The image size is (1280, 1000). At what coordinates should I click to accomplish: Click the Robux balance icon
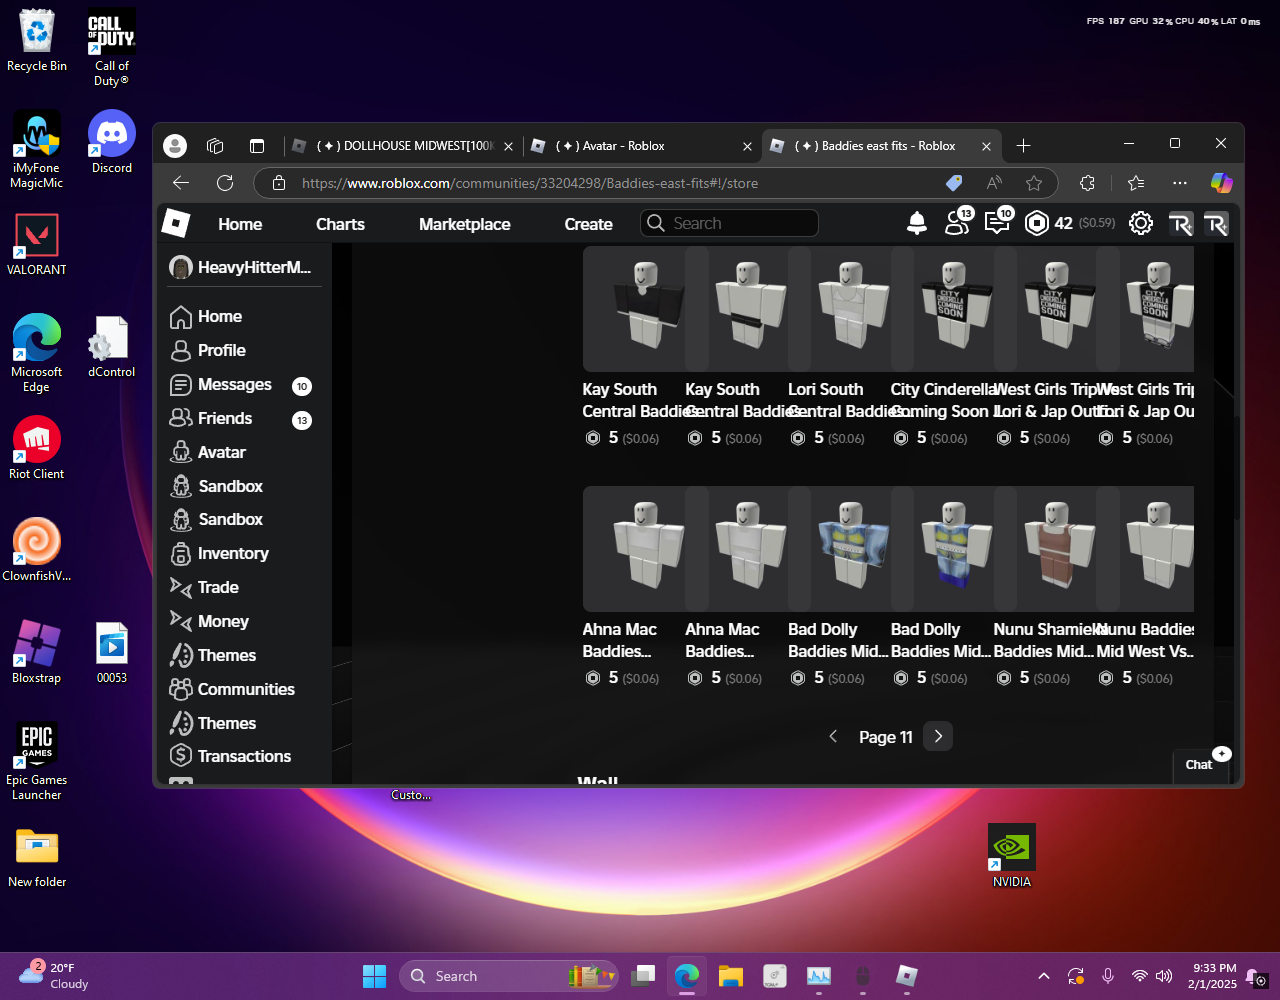click(x=1037, y=224)
